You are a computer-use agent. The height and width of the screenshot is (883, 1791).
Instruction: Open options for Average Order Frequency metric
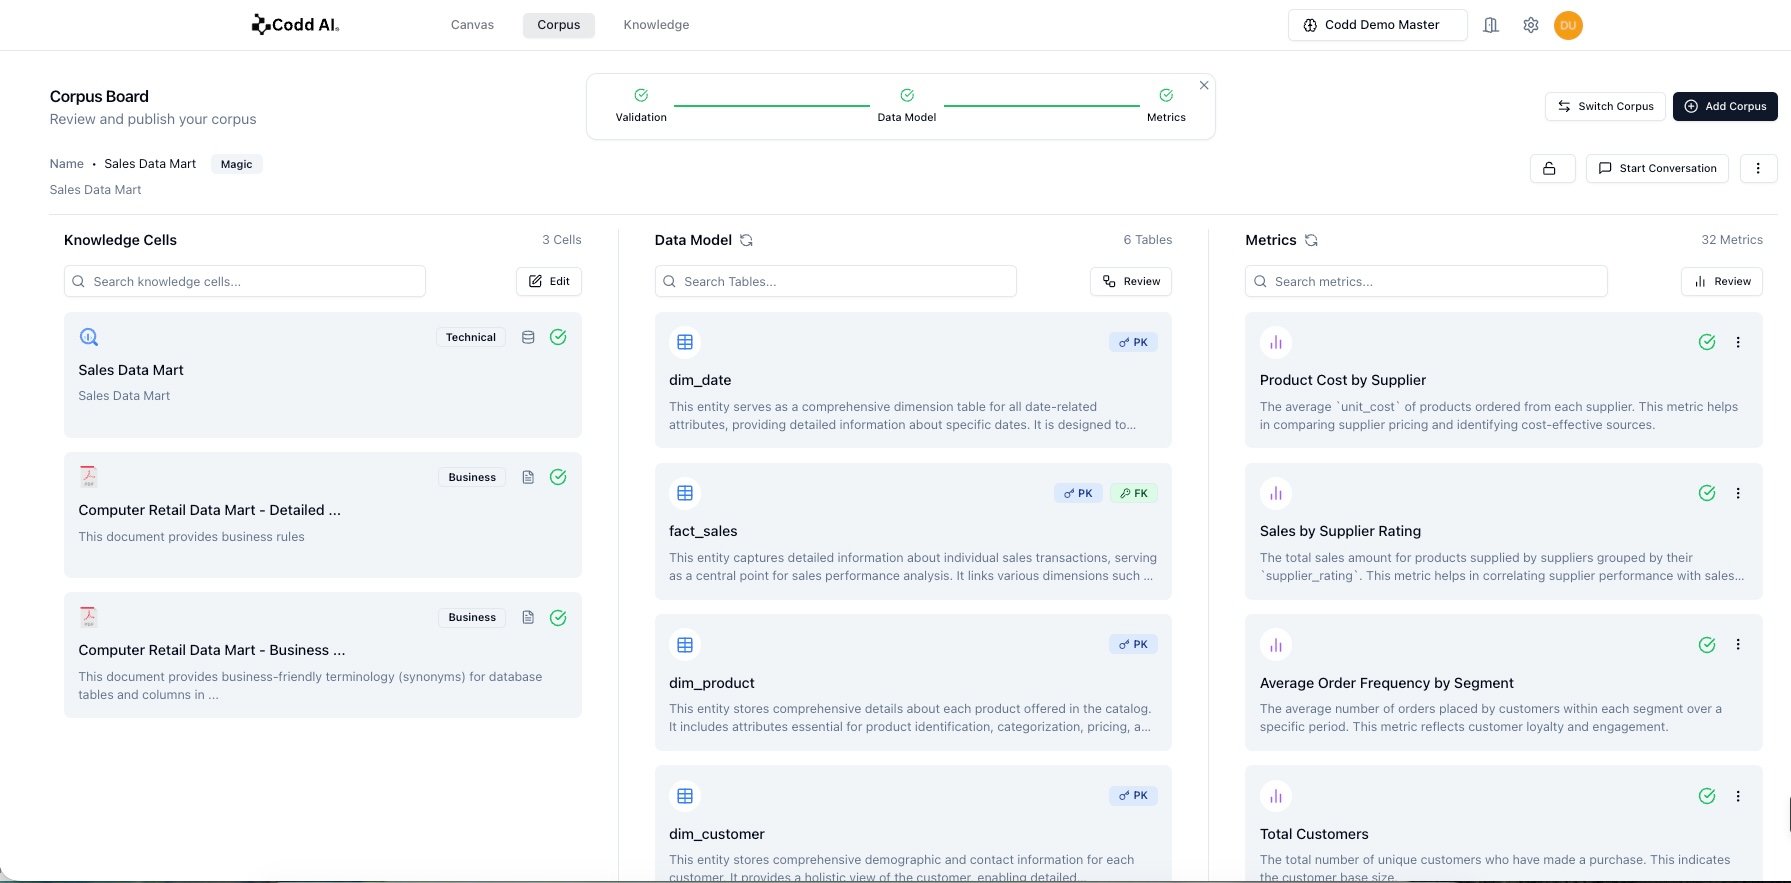(1738, 645)
